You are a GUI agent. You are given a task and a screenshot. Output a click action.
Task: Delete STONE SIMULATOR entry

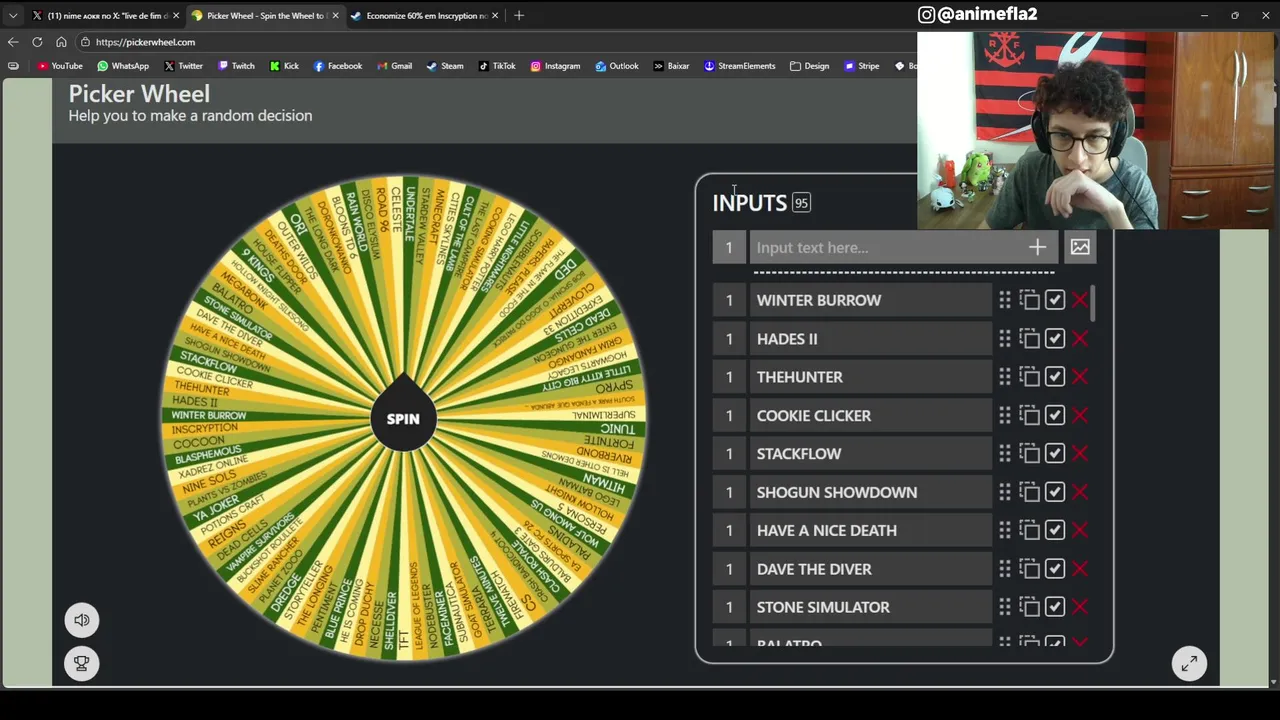coord(1080,607)
